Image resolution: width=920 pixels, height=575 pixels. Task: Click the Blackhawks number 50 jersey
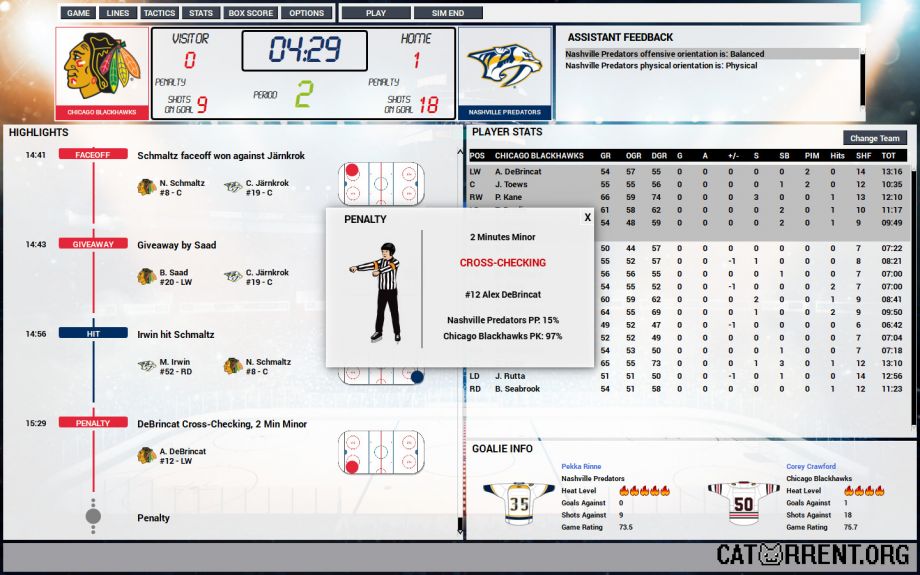coord(743,502)
